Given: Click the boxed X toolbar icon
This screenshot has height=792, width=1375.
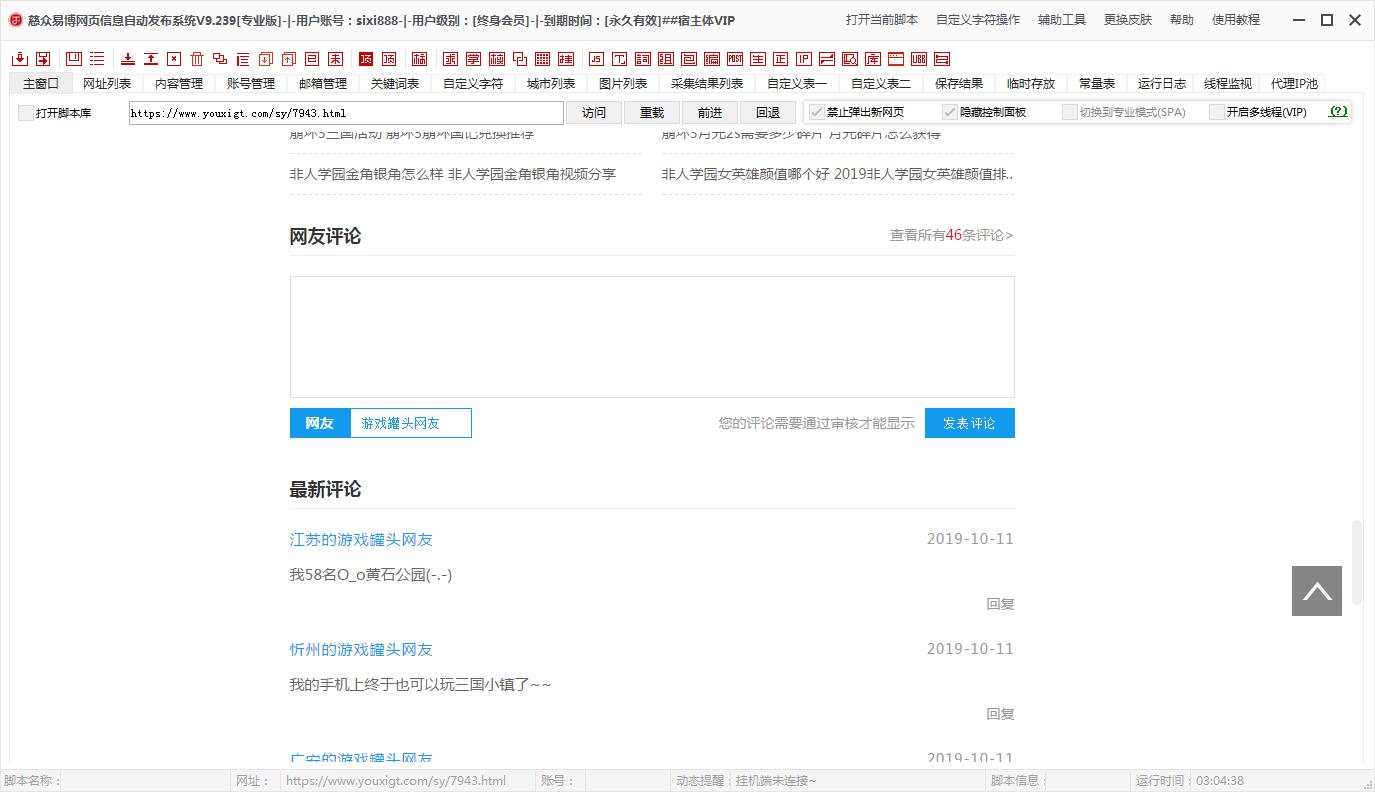Looking at the screenshot, I should click(x=174, y=59).
